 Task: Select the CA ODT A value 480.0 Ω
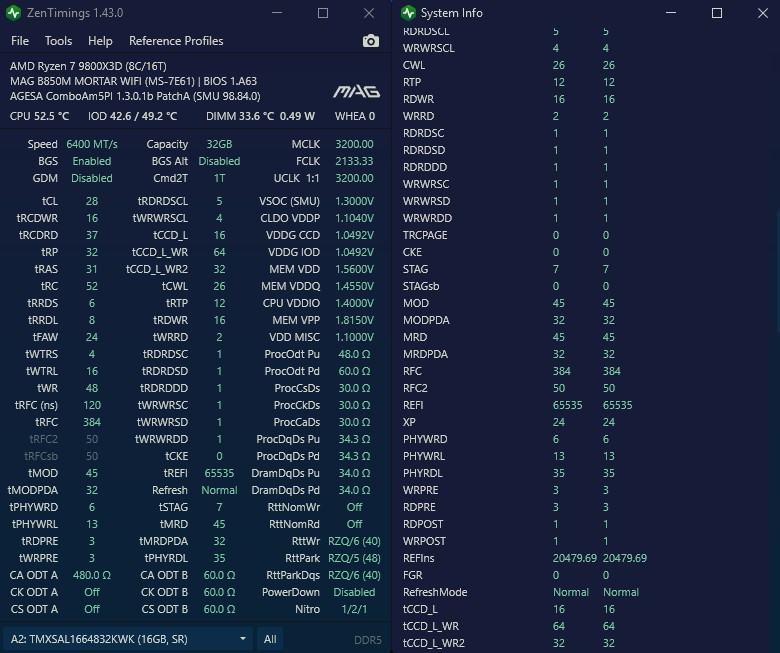pyautogui.click(x=92, y=575)
